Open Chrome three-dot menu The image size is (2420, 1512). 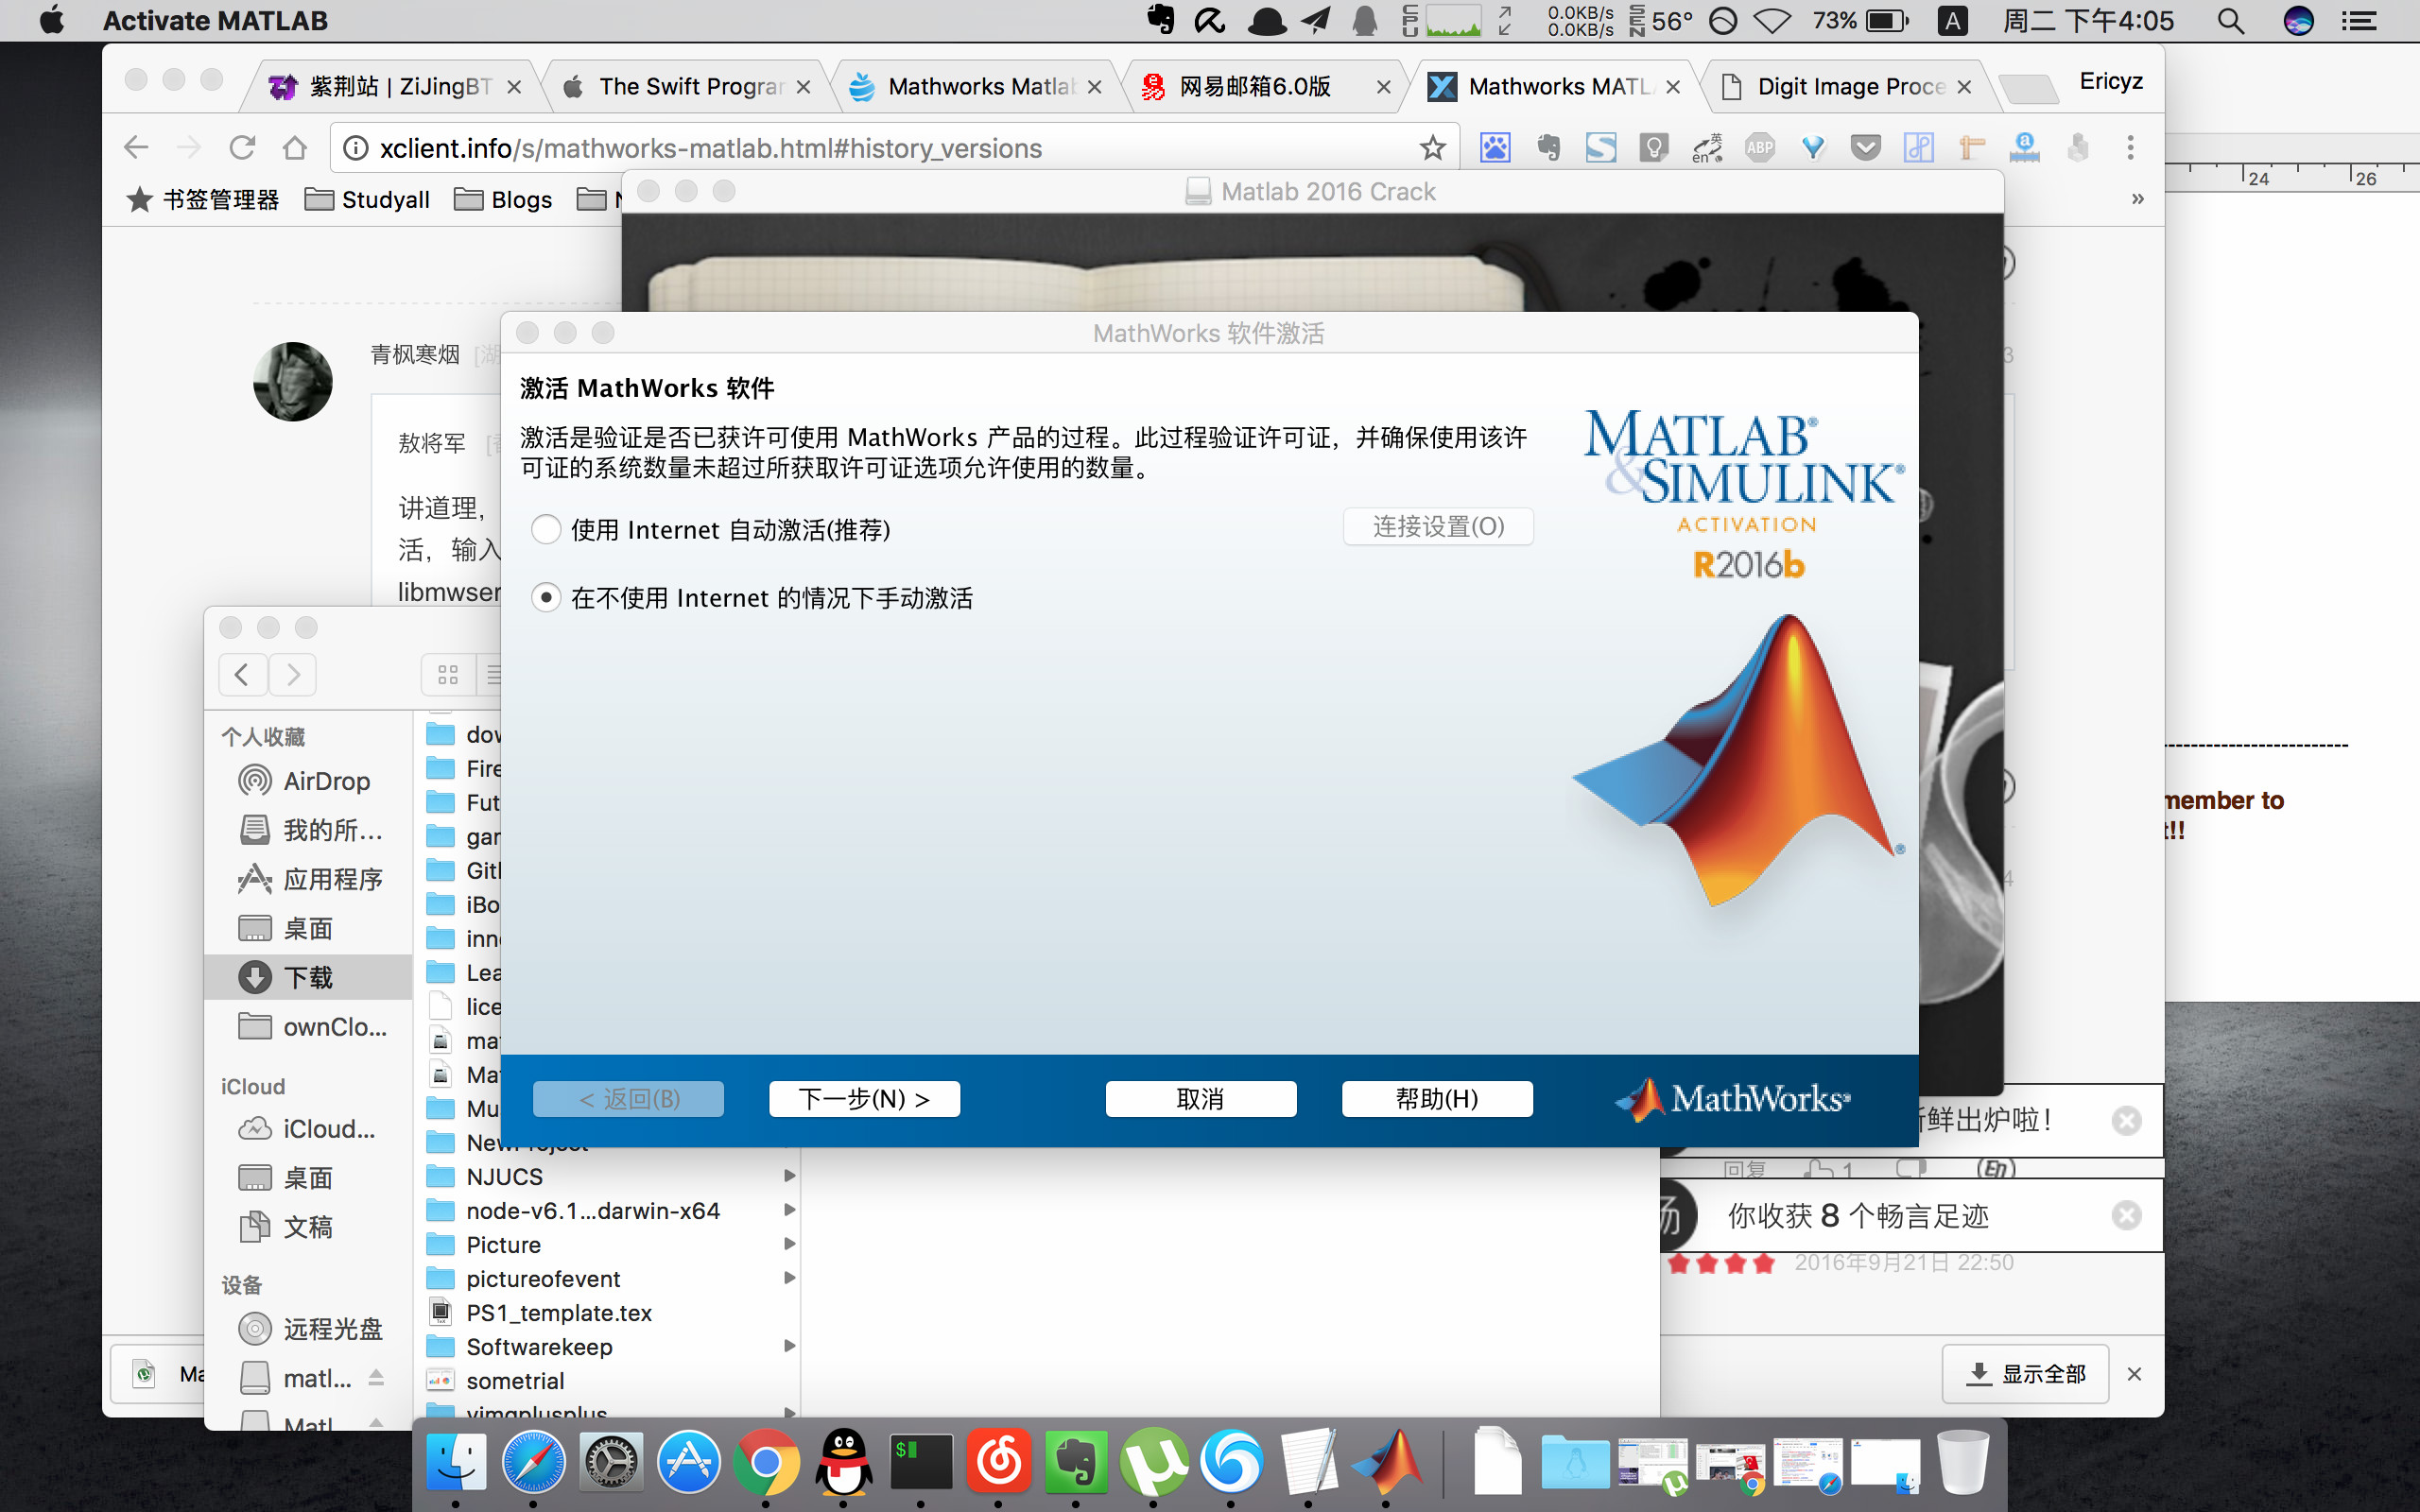tap(2130, 148)
